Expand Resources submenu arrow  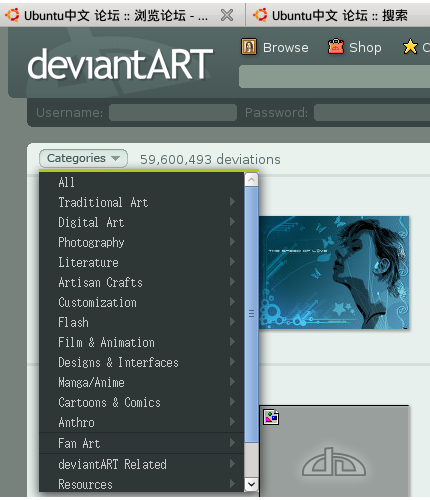(x=232, y=483)
